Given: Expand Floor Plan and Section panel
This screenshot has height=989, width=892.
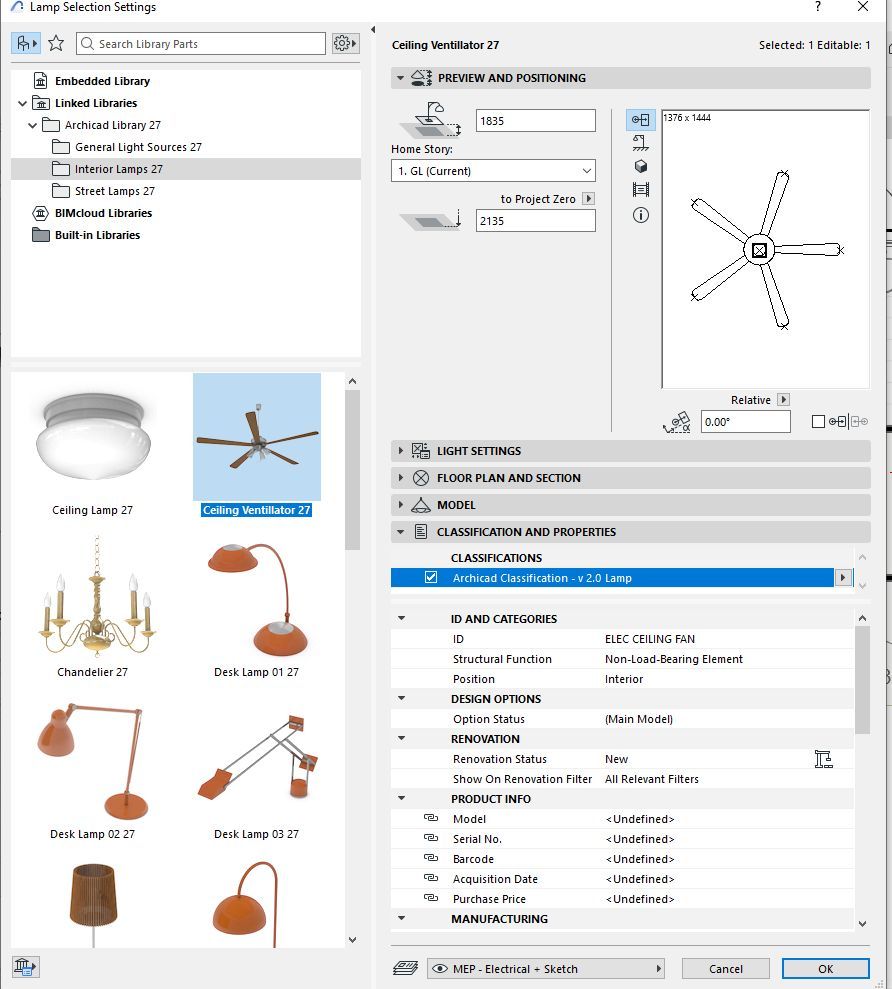Looking at the screenshot, I should click(x=400, y=478).
